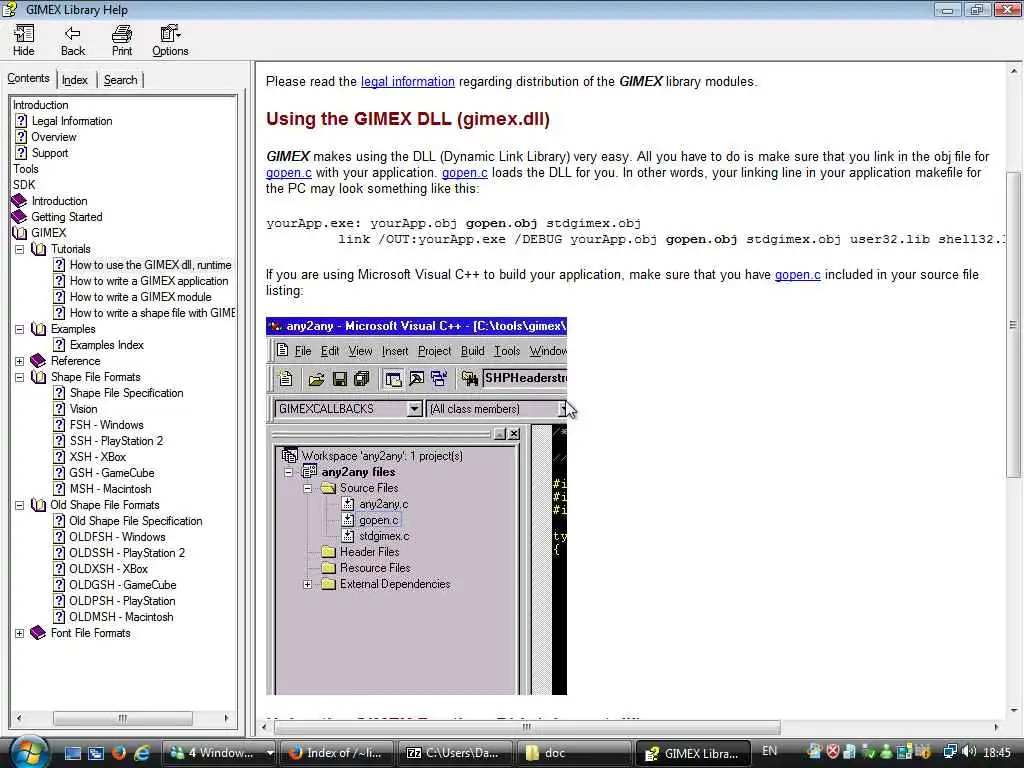Open the OLDXSH - XBox topic
The width and height of the screenshot is (1024, 768).
click(x=108, y=569)
